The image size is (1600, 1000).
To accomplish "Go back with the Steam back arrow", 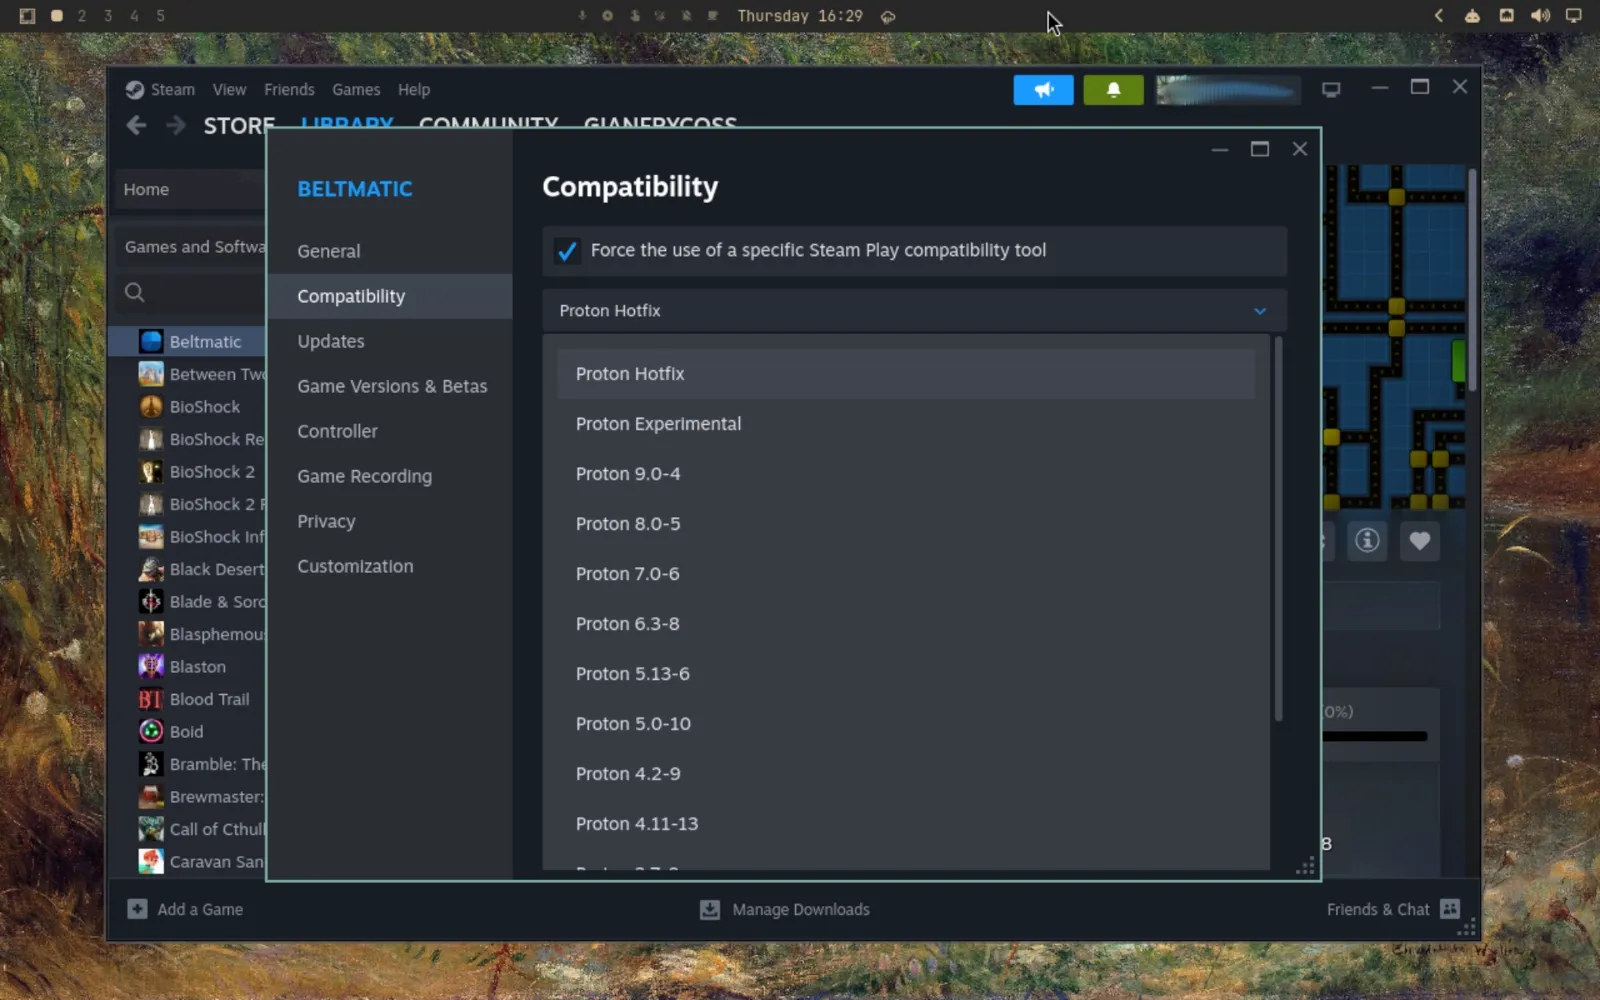I will pos(137,125).
